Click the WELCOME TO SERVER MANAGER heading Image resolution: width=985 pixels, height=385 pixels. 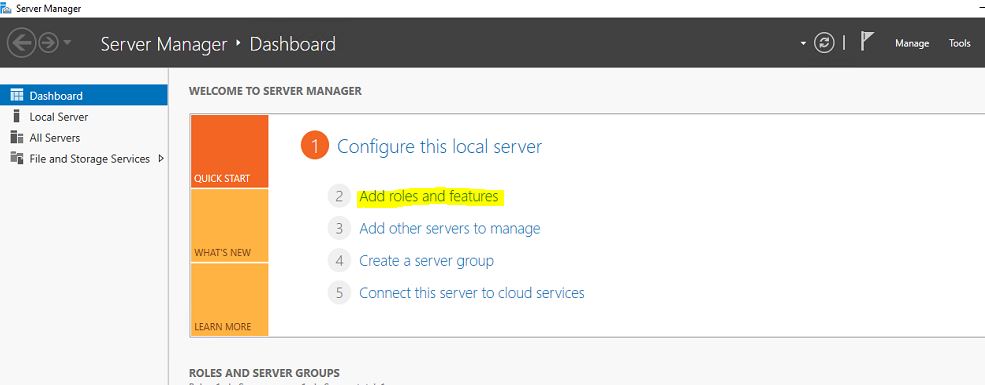(x=275, y=91)
